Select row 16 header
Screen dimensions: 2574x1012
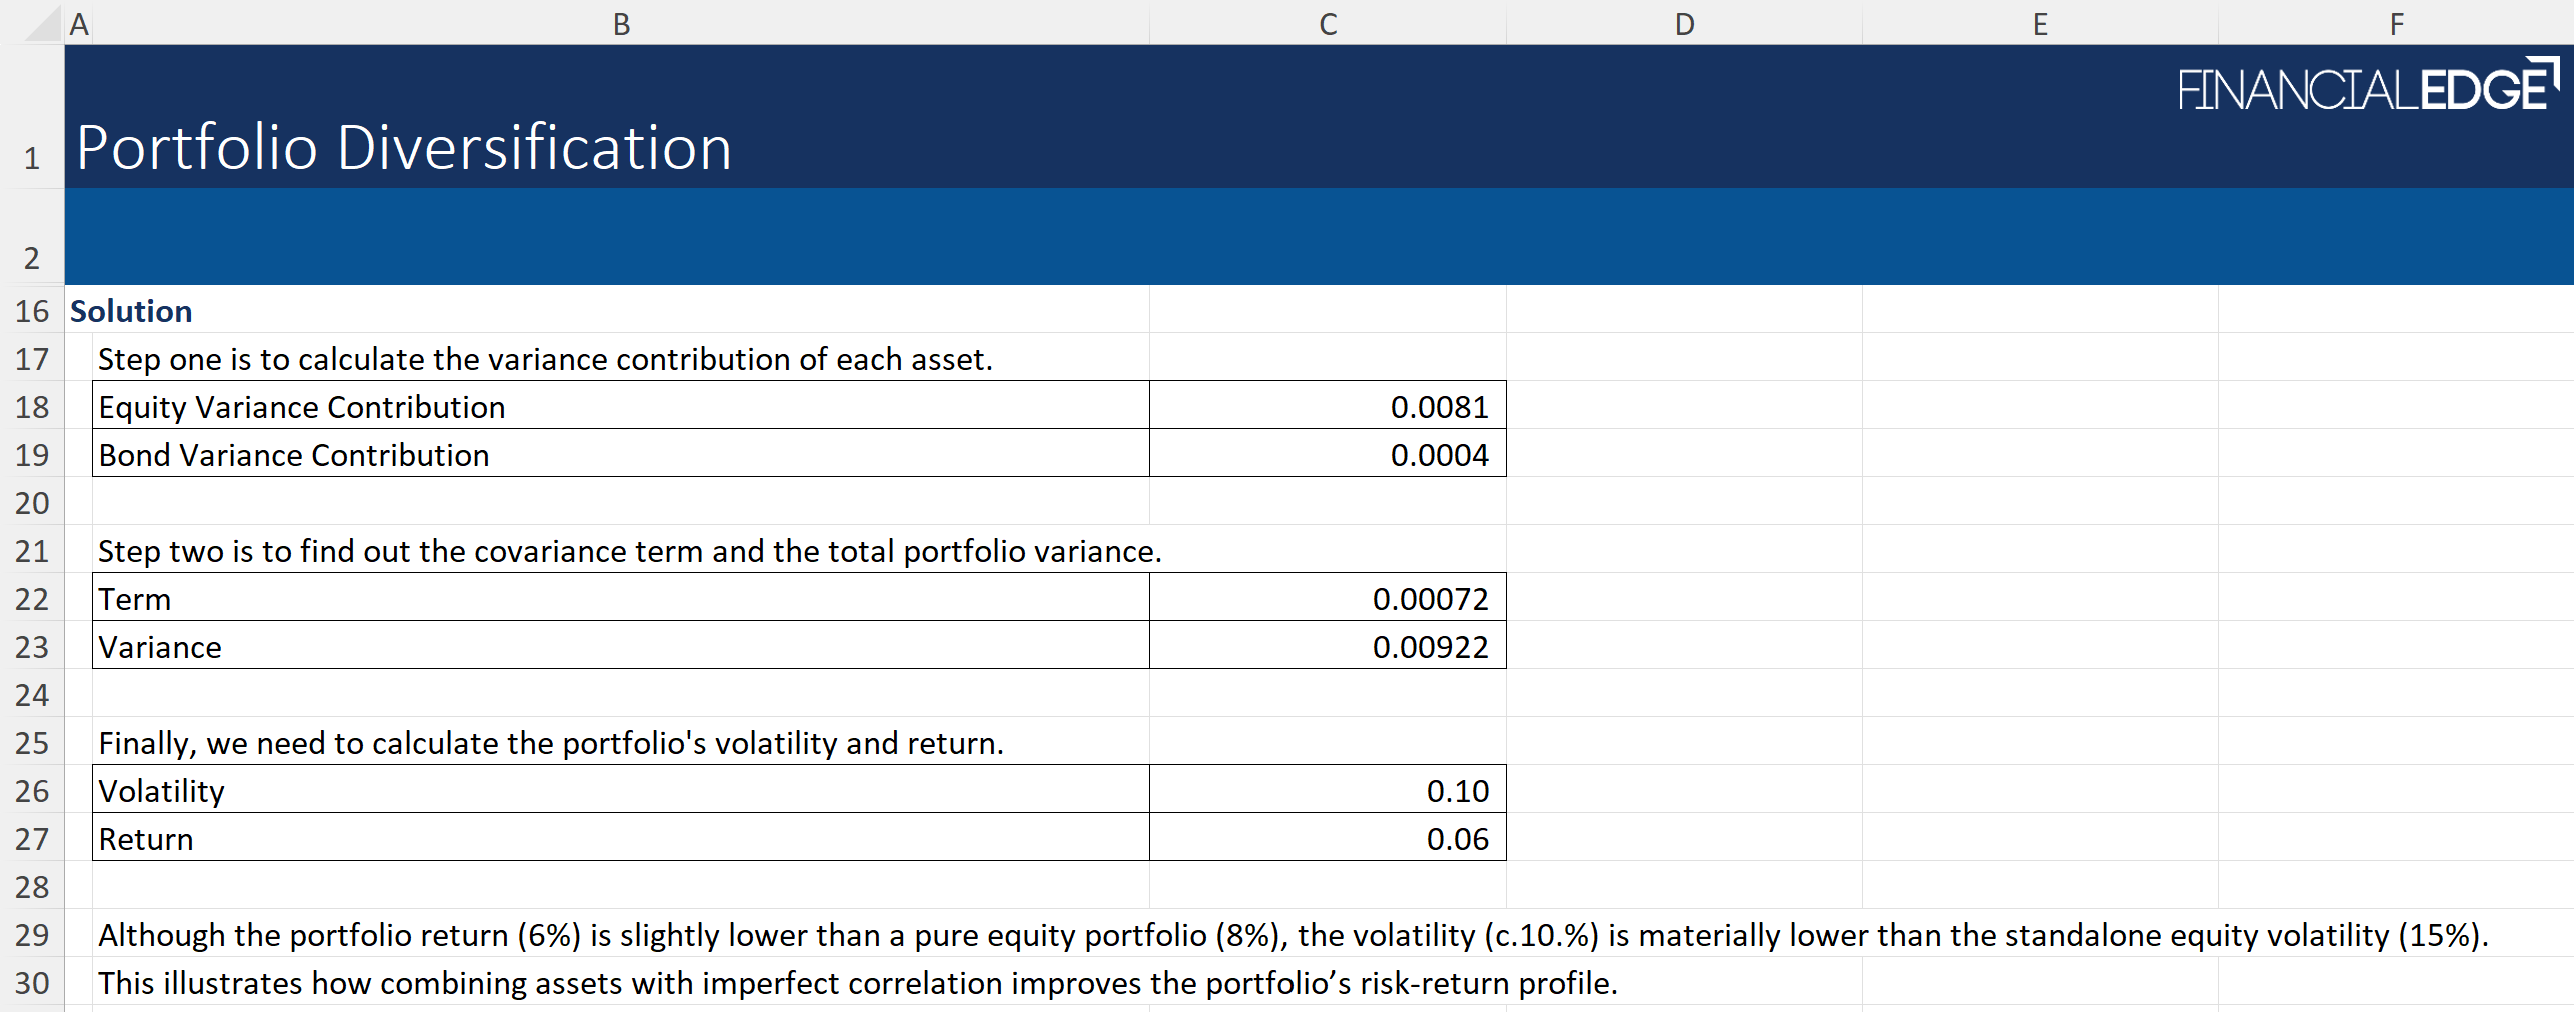pyautogui.click(x=32, y=311)
